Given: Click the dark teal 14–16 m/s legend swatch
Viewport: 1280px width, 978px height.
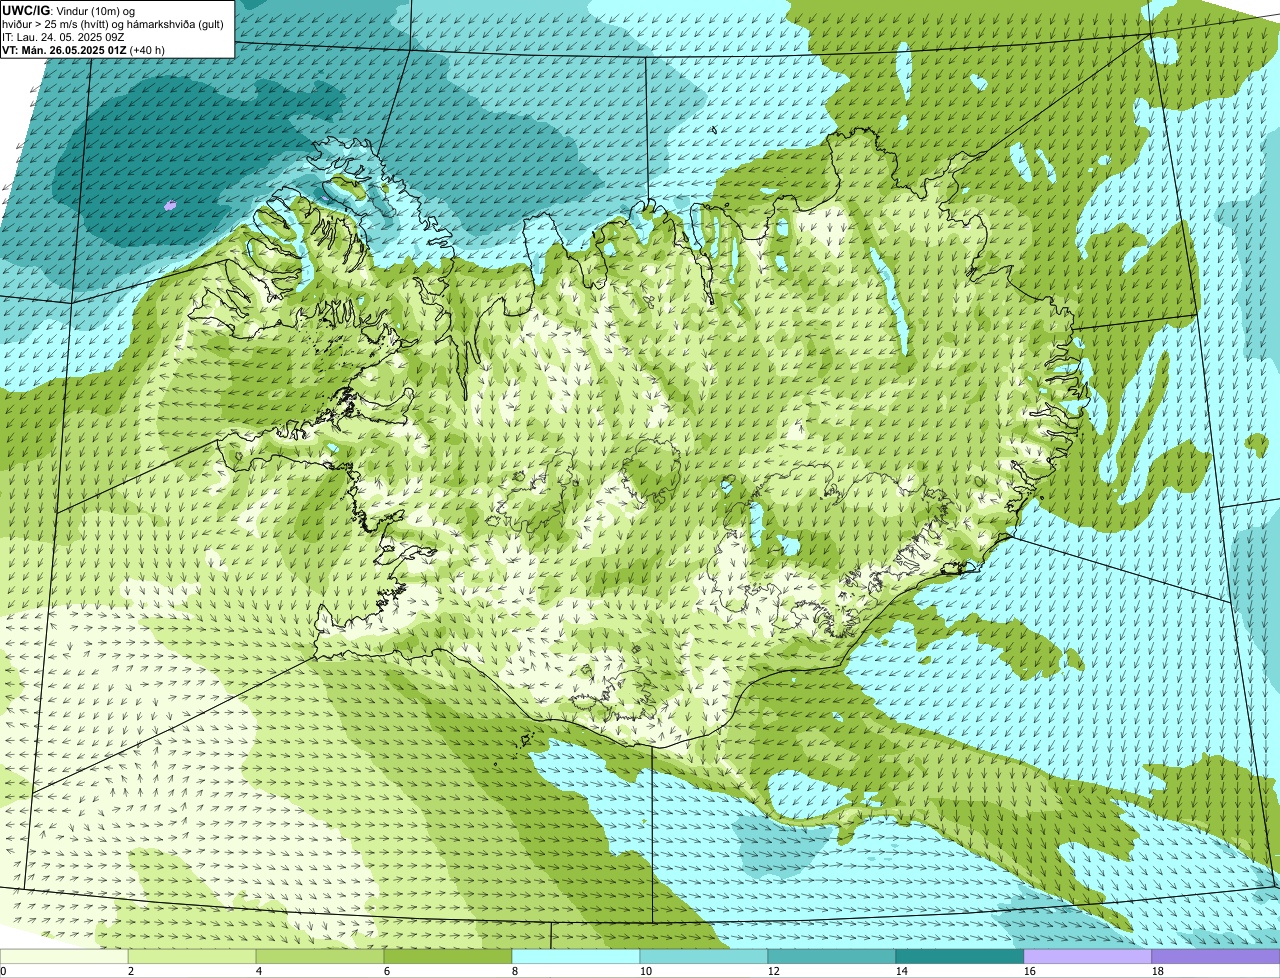Looking at the screenshot, I should [x=960, y=956].
